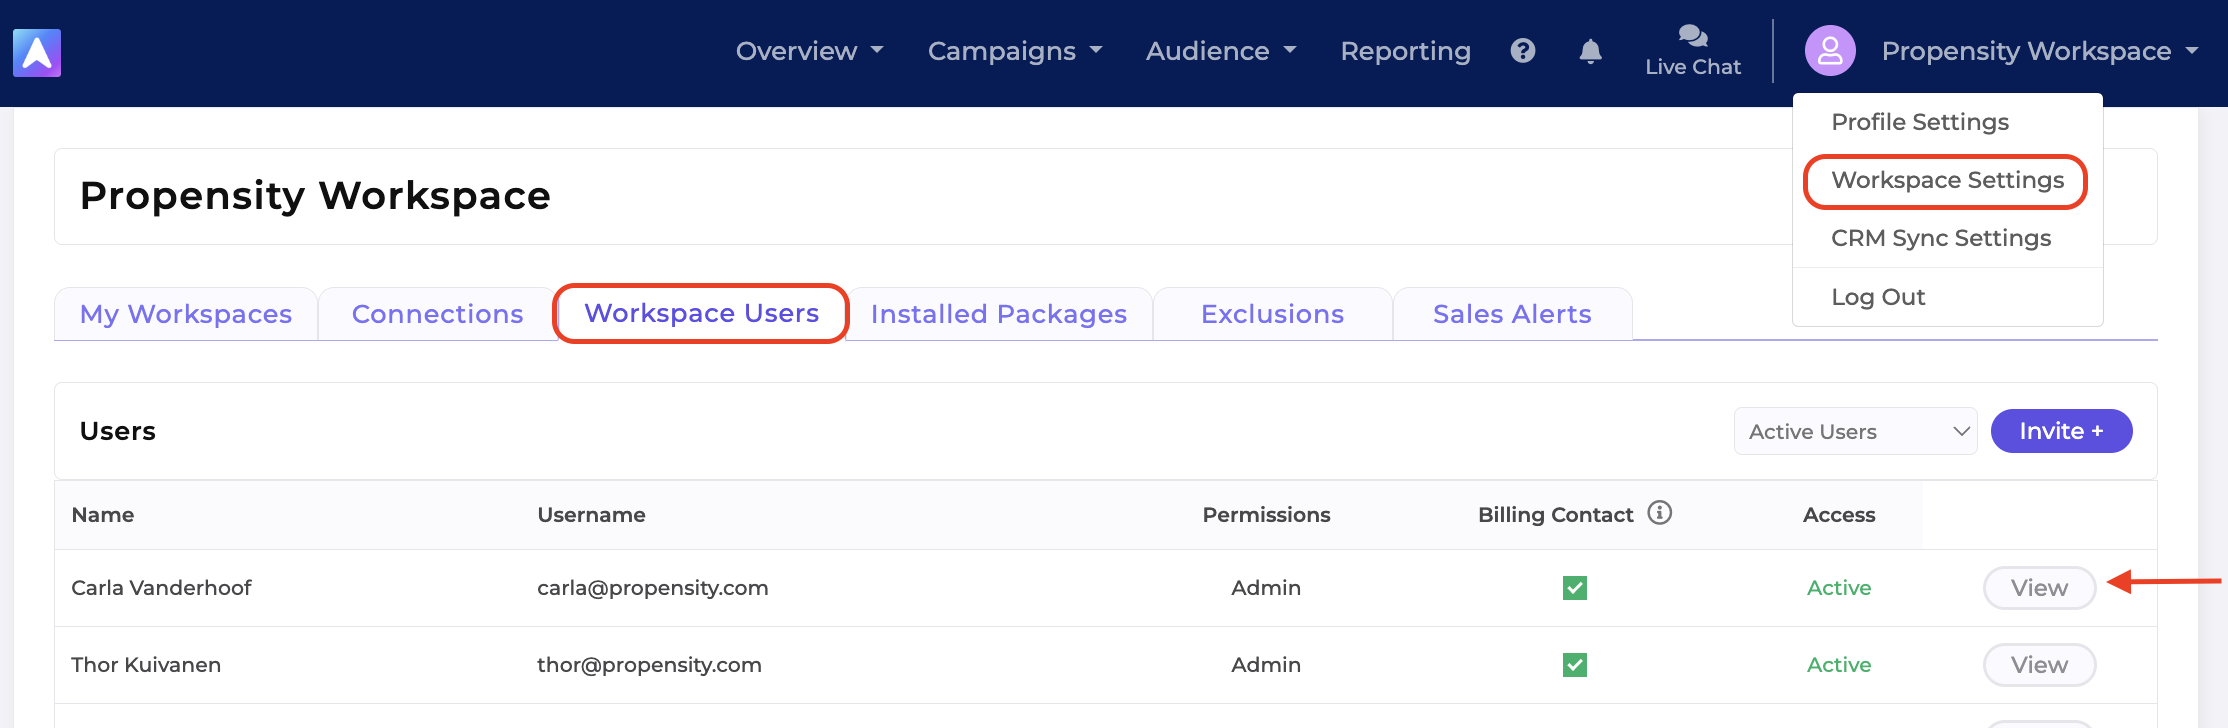Collapse the Propensity Workspace account menu
This screenshot has width=2228, height=728.
[x=2040, y=51]
